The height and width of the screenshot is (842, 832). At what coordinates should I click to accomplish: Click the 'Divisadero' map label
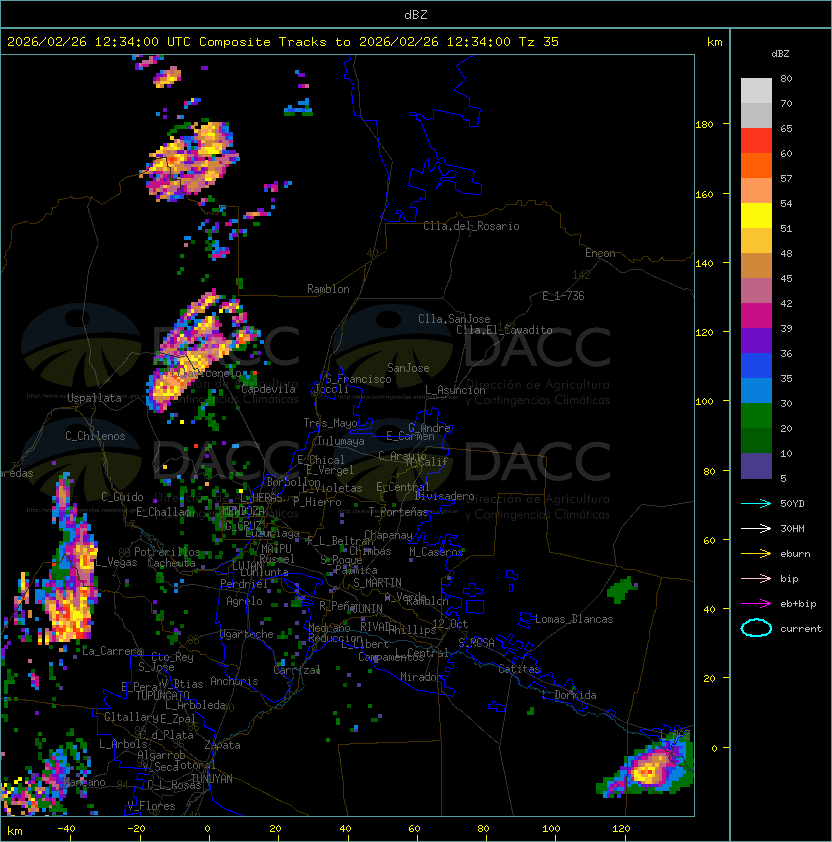click(444, 496)
